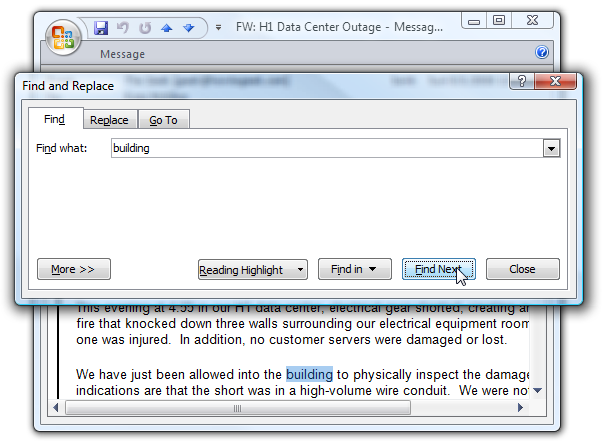Open the Find in dropdown
Screen dimensions: 602x445
tap(355, 269)
